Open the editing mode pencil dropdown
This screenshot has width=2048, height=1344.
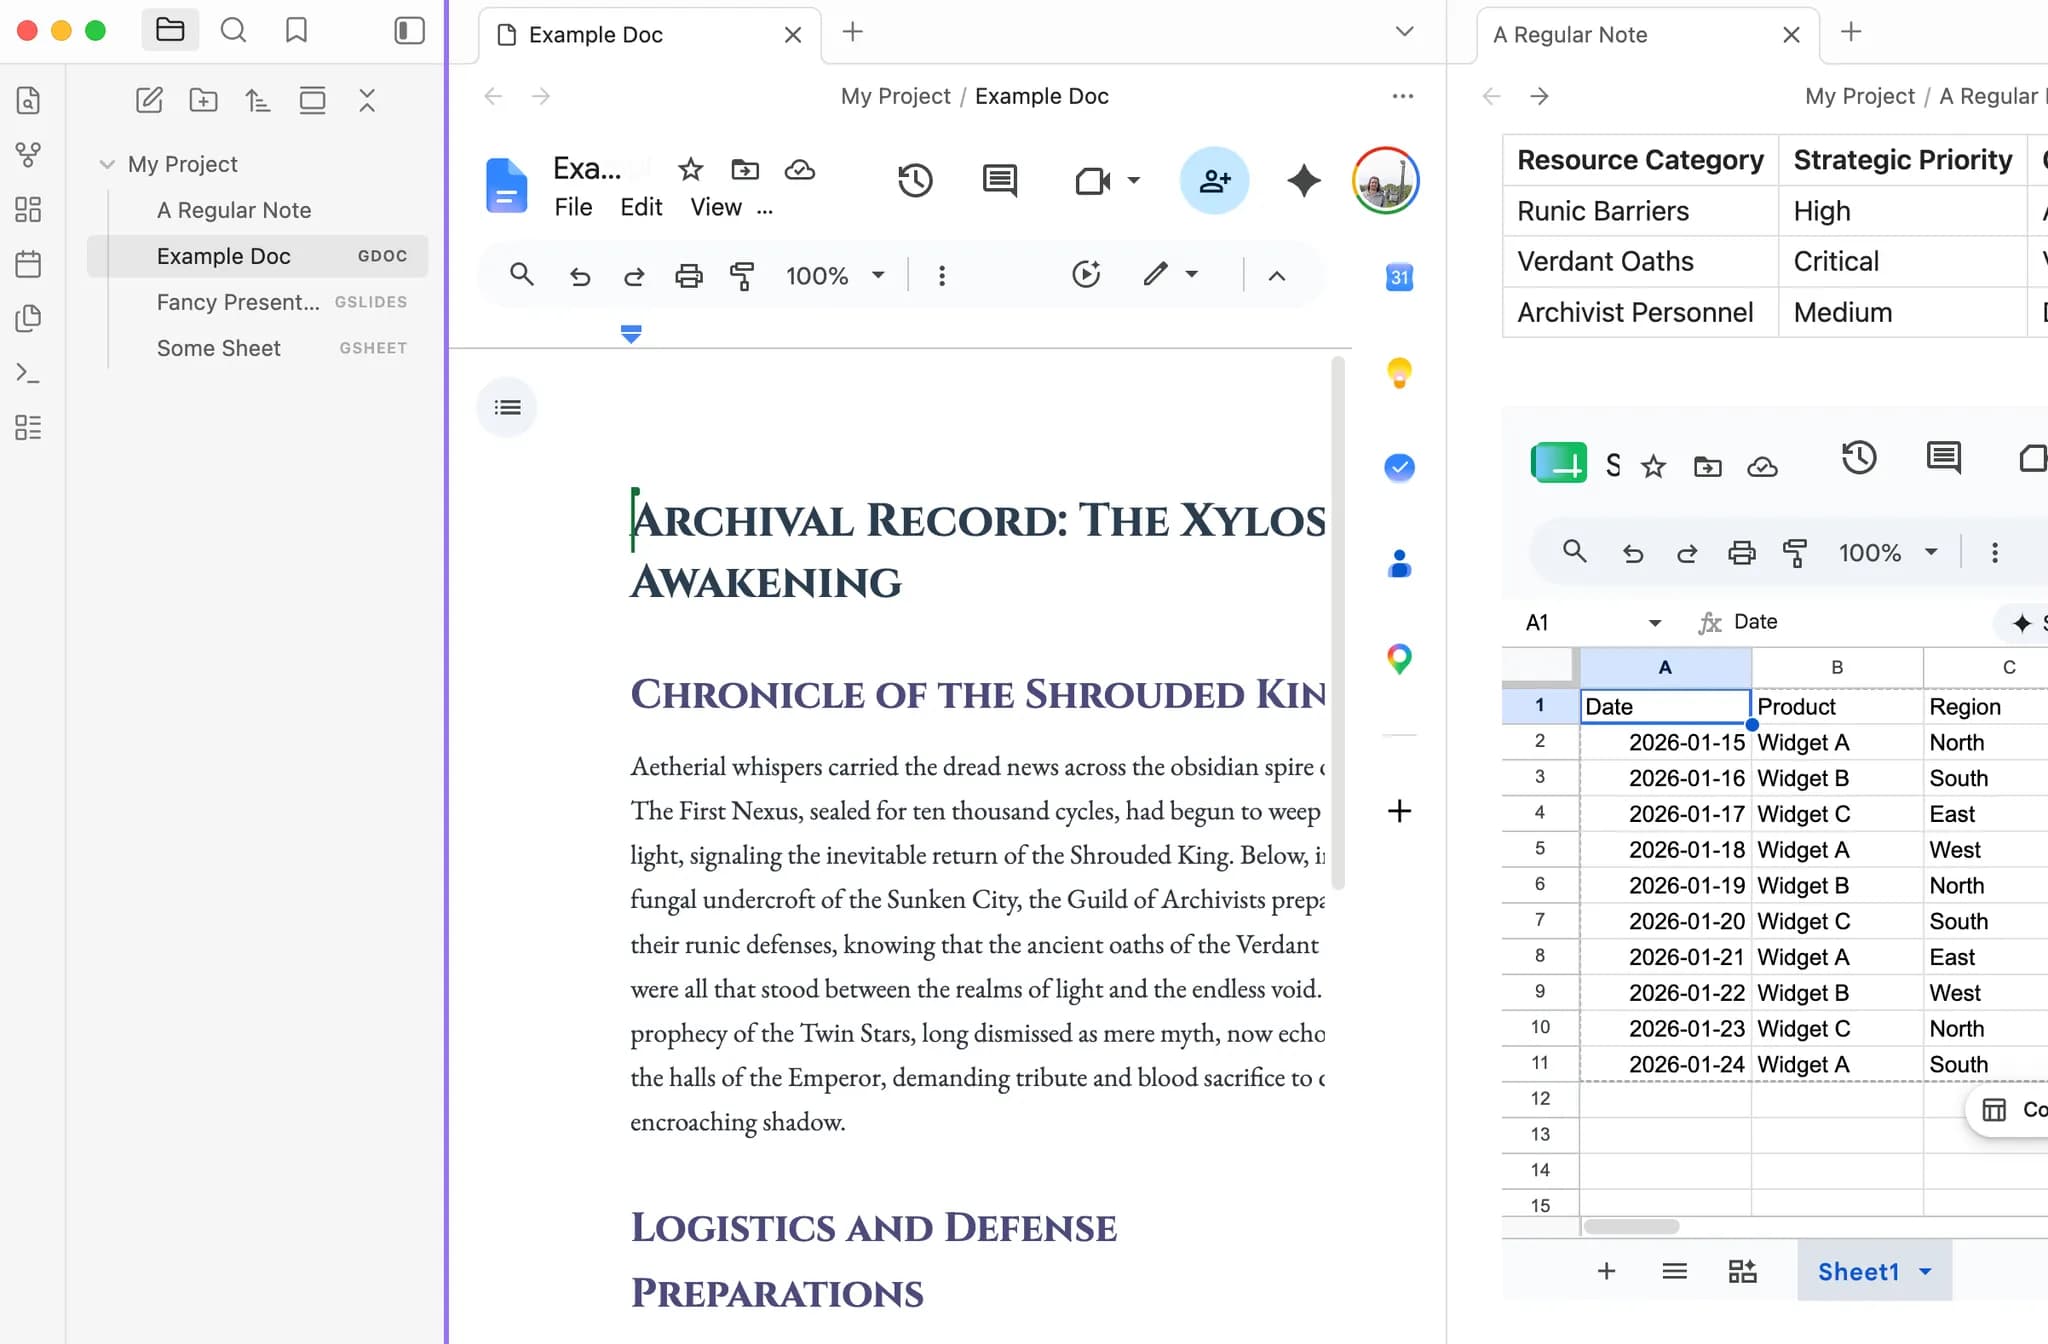1170,274
